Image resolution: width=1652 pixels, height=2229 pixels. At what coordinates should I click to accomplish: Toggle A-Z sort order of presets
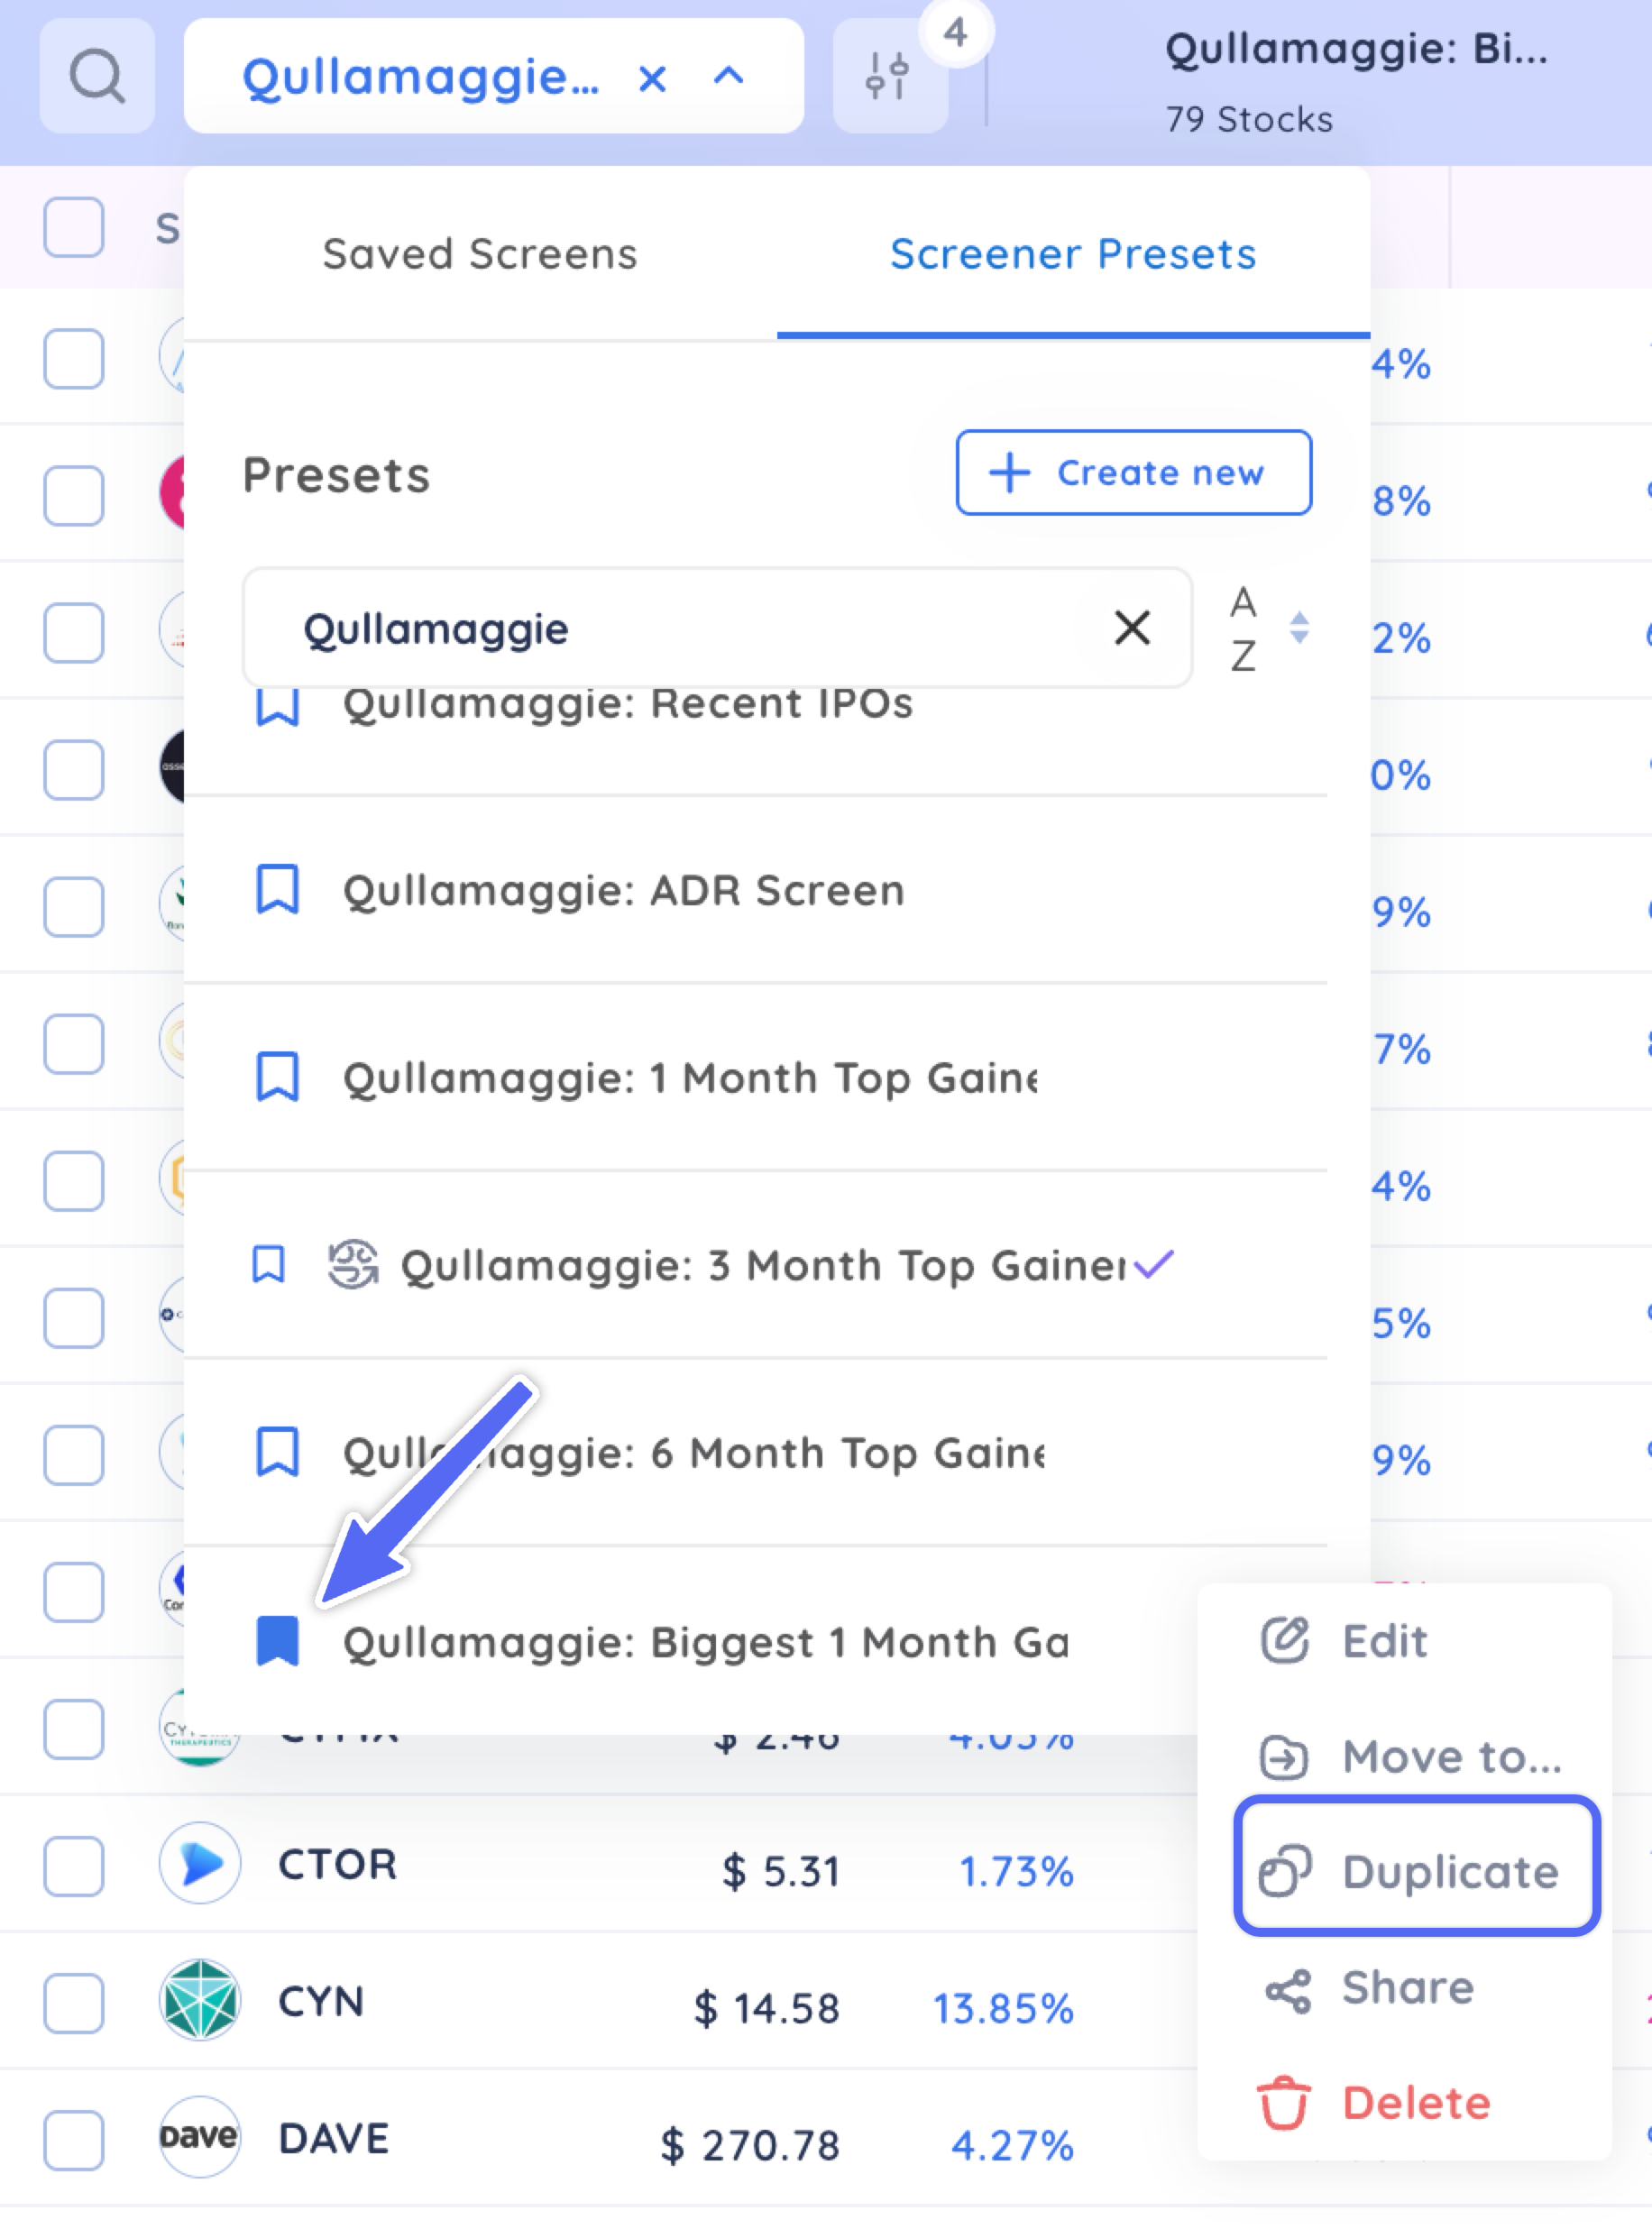[1269, 629]
